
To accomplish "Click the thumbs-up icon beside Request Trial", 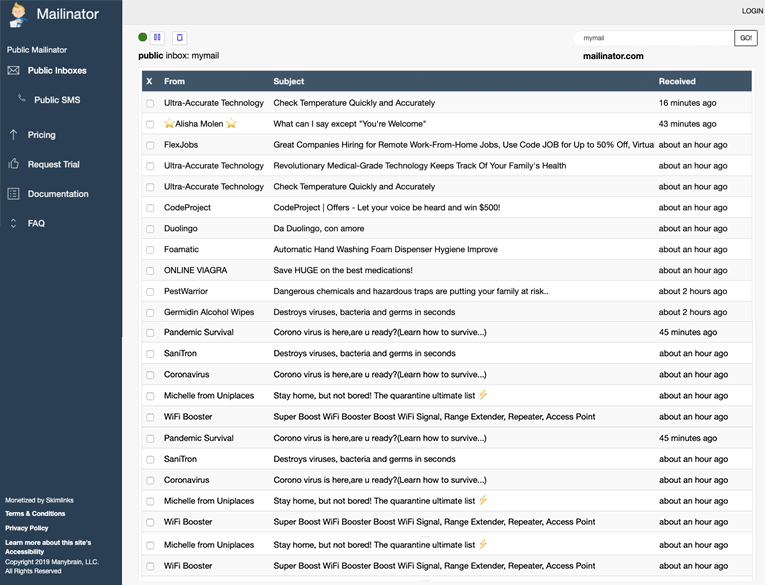I will click(14, 163).
